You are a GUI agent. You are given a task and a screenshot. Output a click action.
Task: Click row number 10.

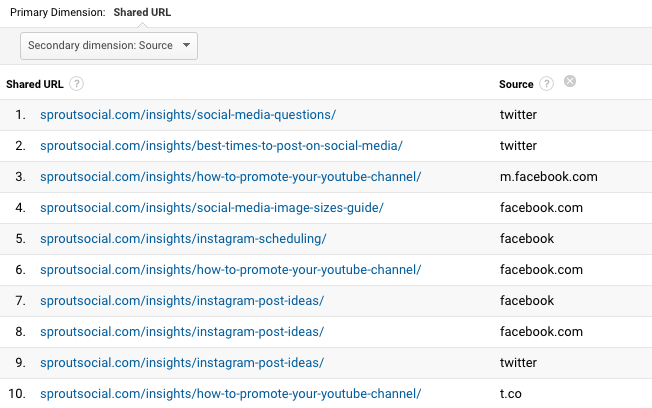[x=17, y=394]
